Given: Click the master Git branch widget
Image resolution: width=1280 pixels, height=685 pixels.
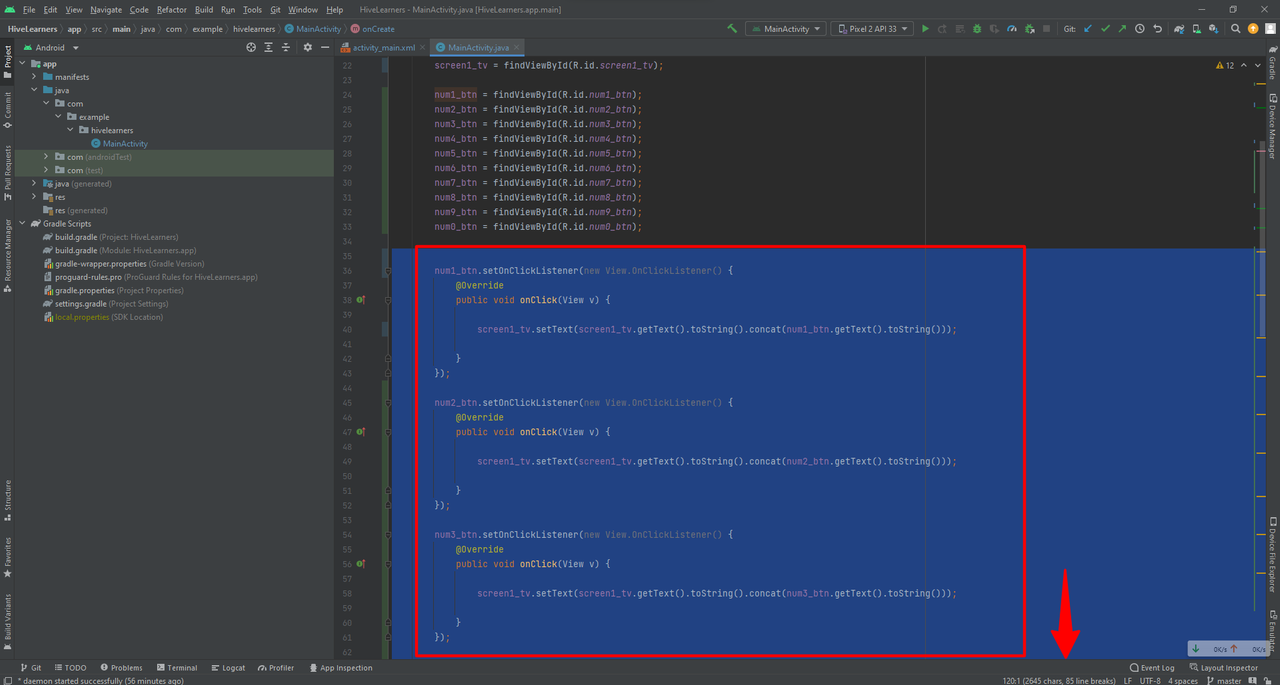Looking at the screenshot, I should 1224,681.
